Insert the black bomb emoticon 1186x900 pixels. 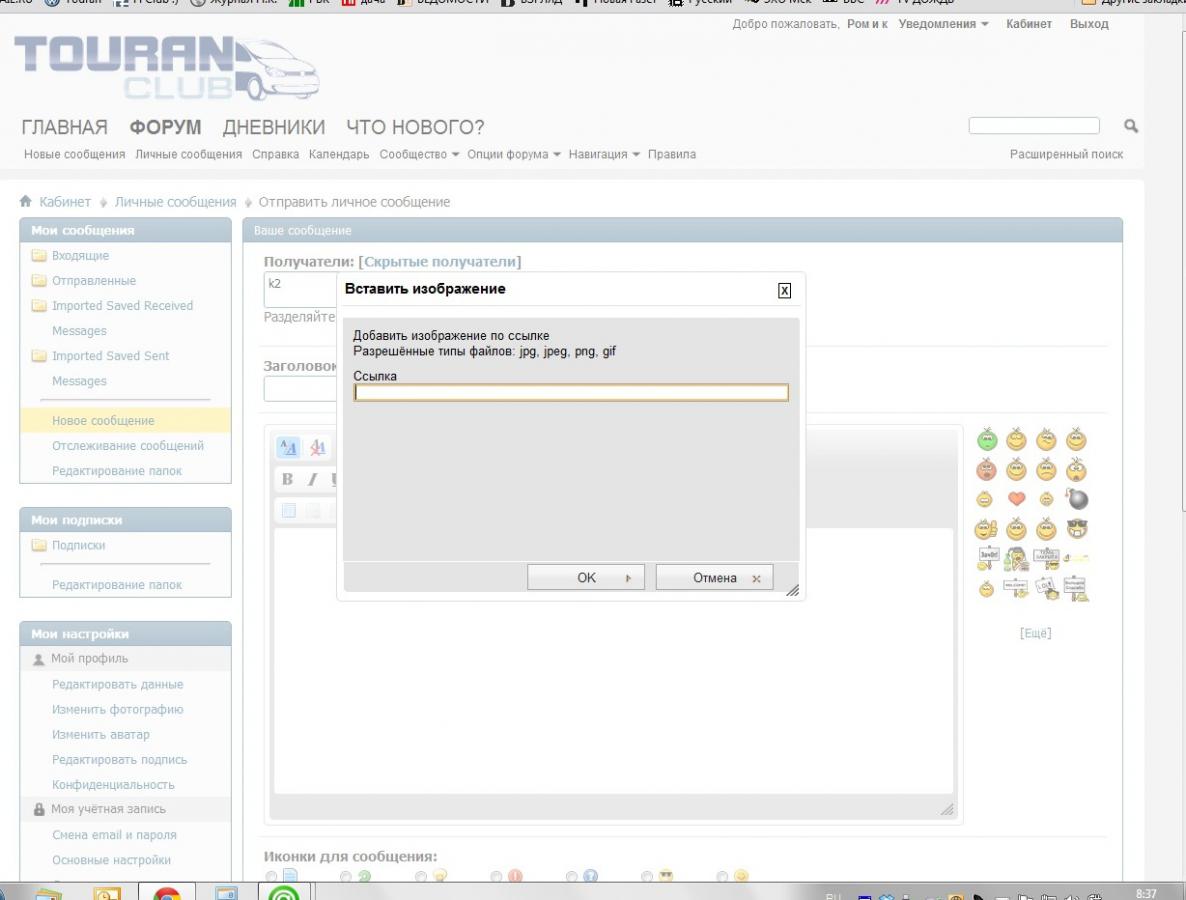point(1076,498)
